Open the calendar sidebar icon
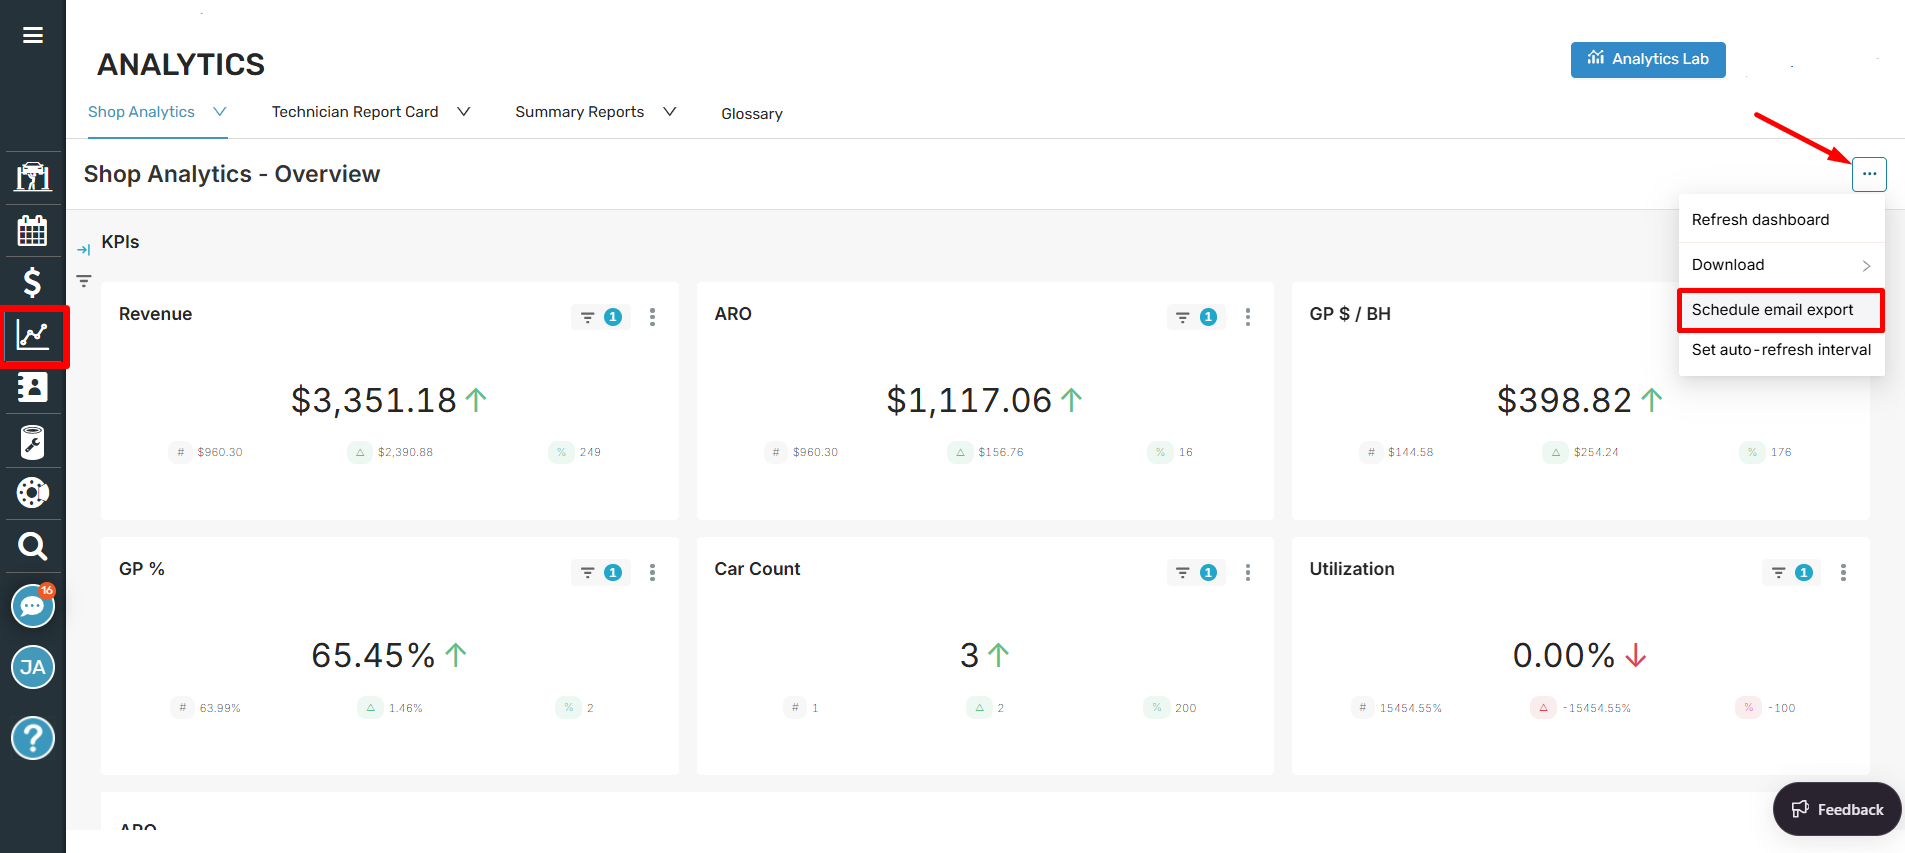 tap(33, 230)
